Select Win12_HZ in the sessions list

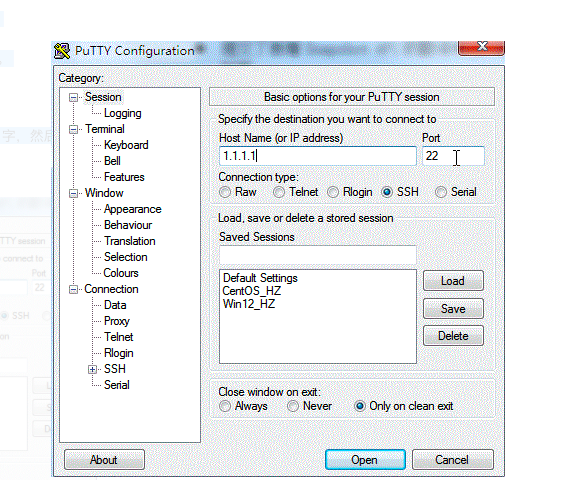coord(249,304)
